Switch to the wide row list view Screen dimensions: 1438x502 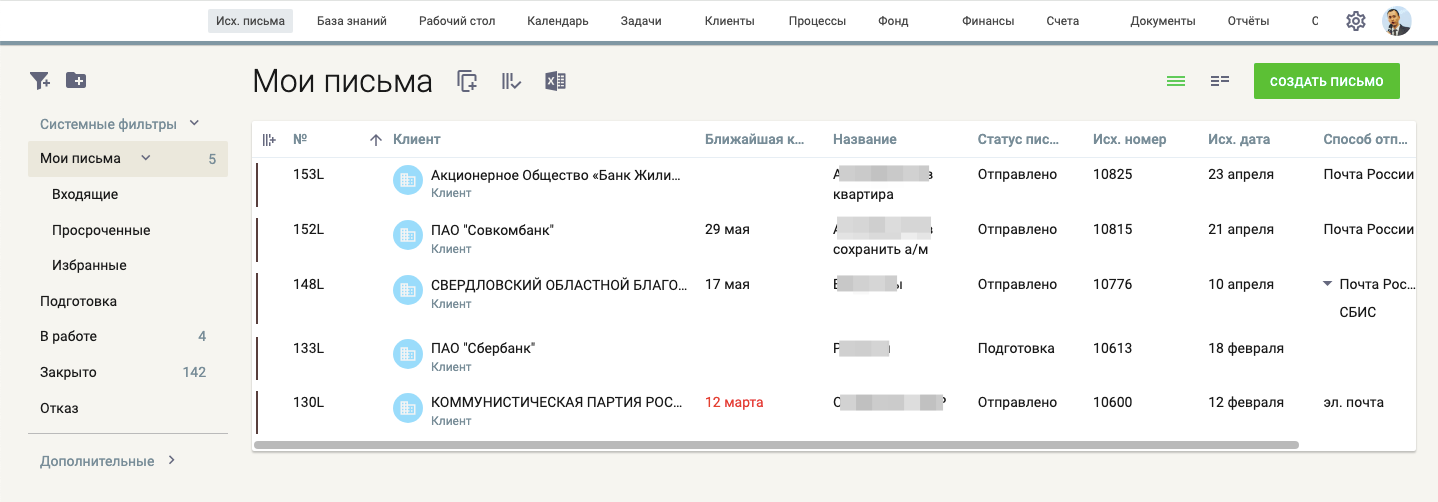[x=1176, y=82]
